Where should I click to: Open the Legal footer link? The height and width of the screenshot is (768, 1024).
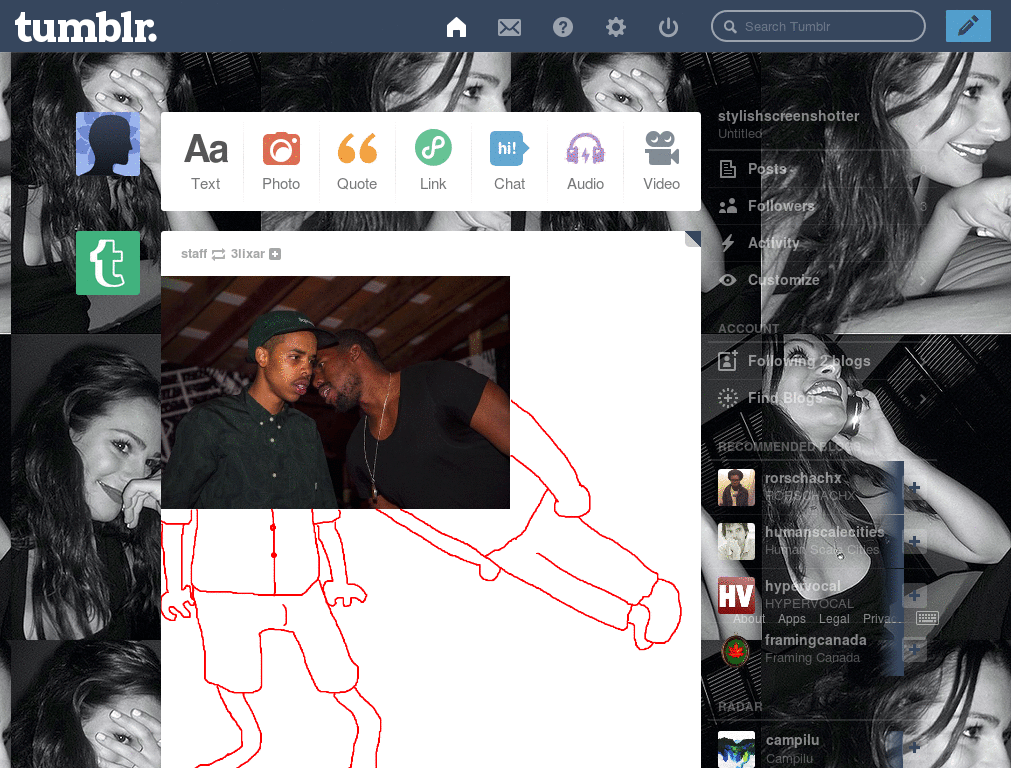[x=834, y=618]
